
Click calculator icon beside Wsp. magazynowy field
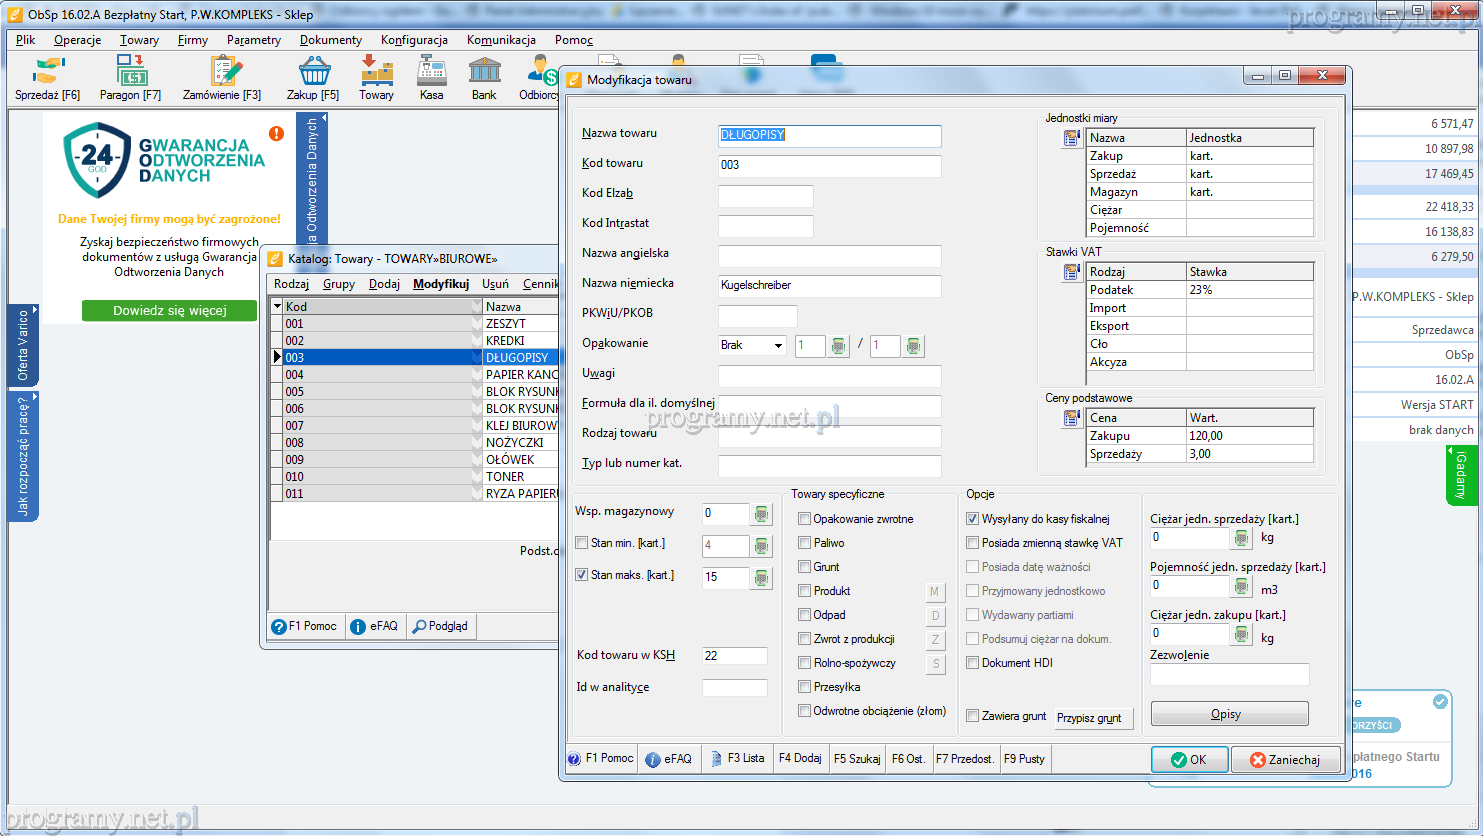click(762, 514)
